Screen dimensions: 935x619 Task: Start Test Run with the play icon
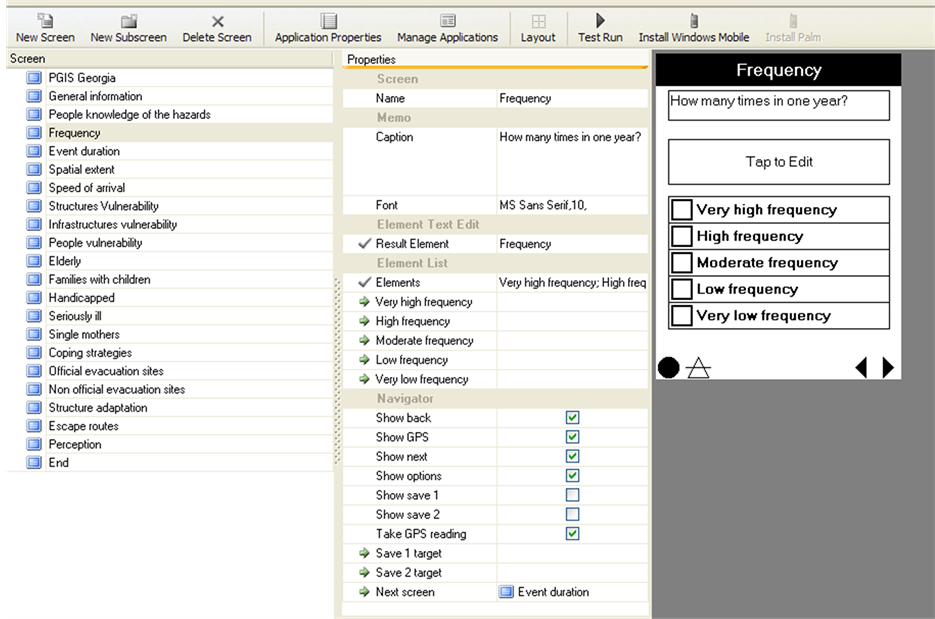tap(600, 21)
